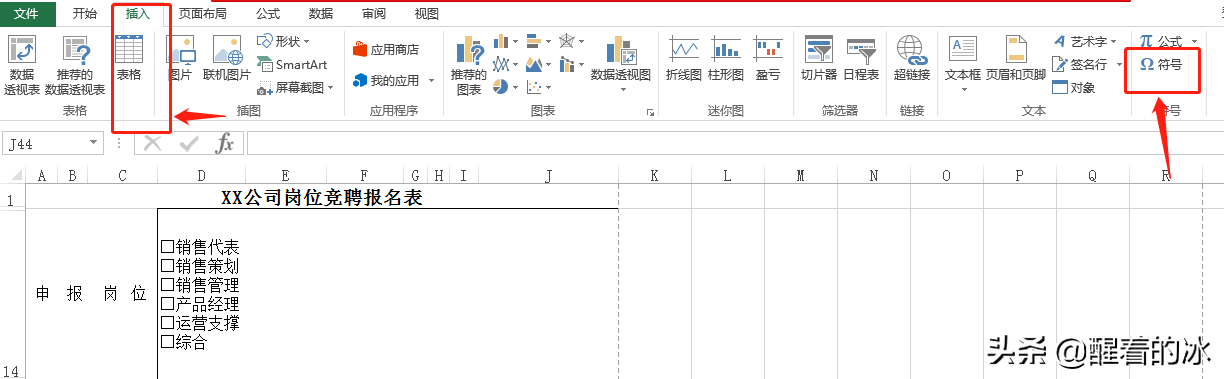Switch to the Formulas (公式) tab
Viewport: 1224px width, 379px height.
point(268,14)
